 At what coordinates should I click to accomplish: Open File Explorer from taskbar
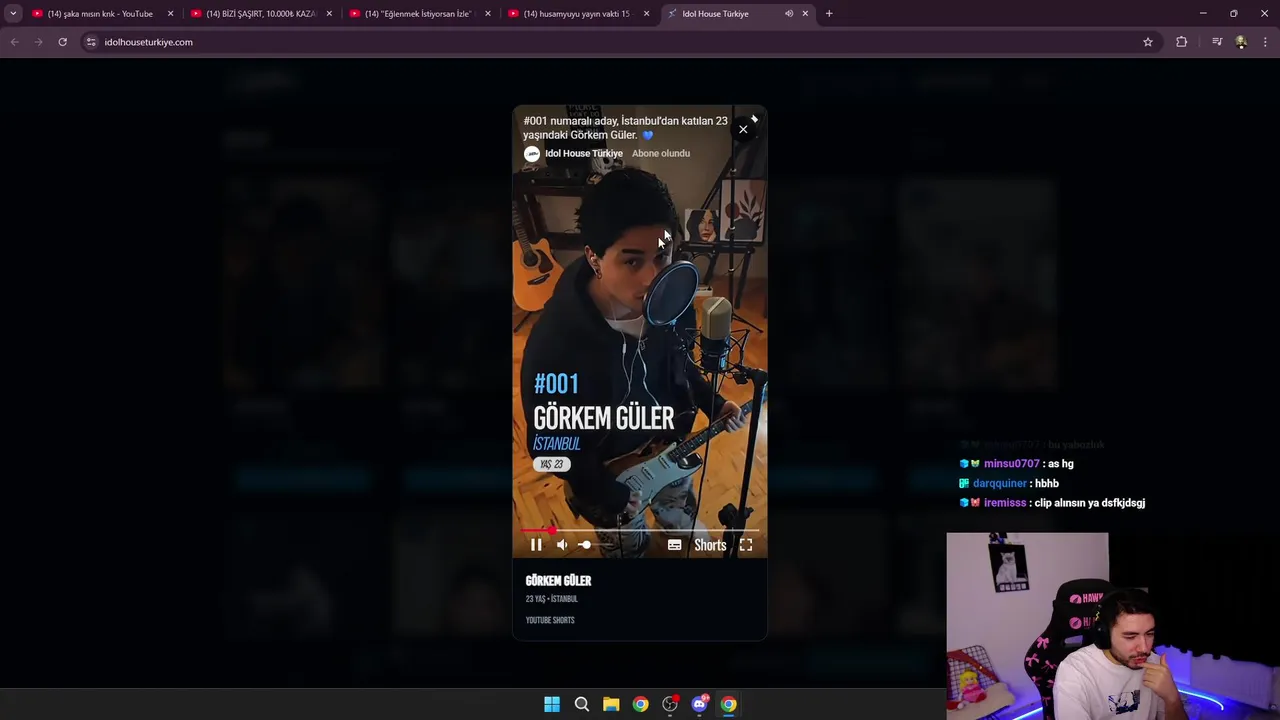pos(611,704)
